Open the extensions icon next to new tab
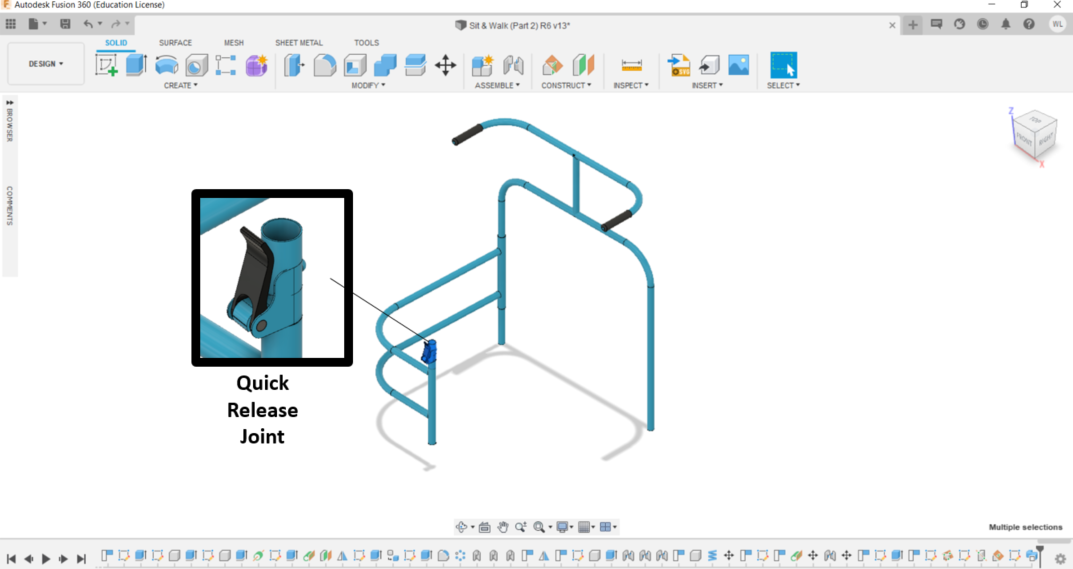 (937, 24)
